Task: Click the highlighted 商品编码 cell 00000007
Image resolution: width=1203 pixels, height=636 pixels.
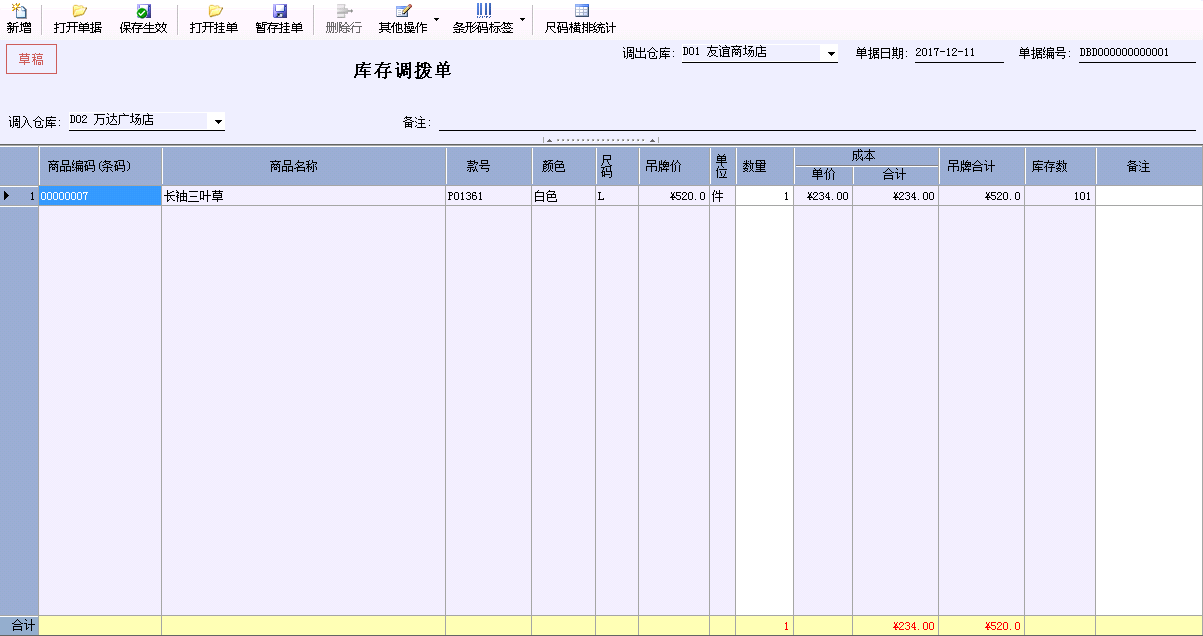Action: [100, 196]
